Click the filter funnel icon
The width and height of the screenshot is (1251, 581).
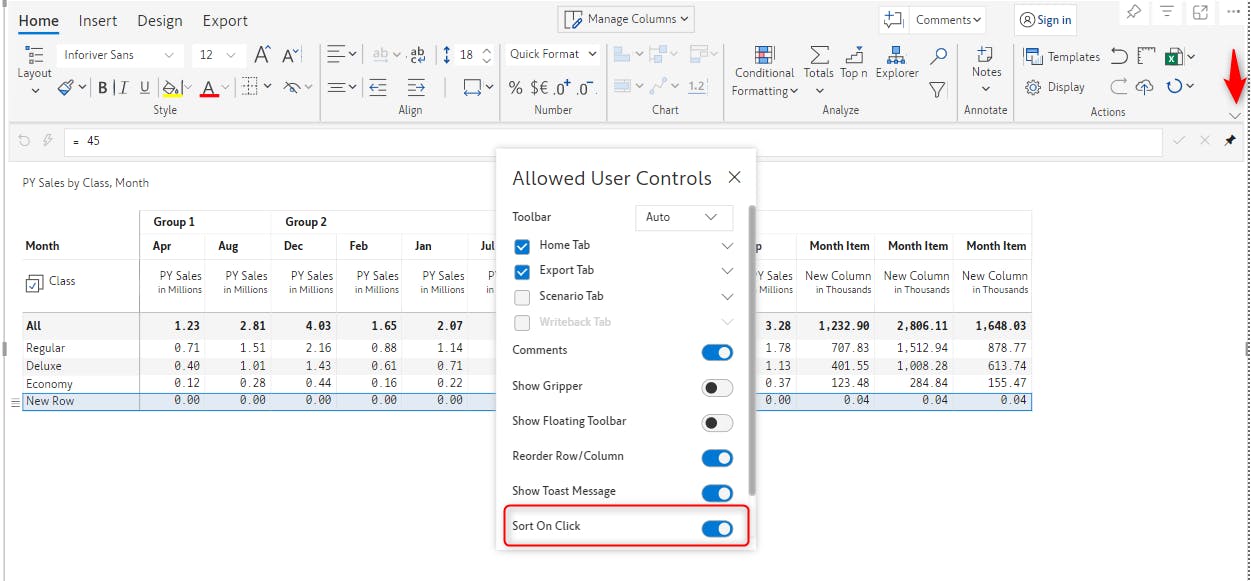[937, 90]
